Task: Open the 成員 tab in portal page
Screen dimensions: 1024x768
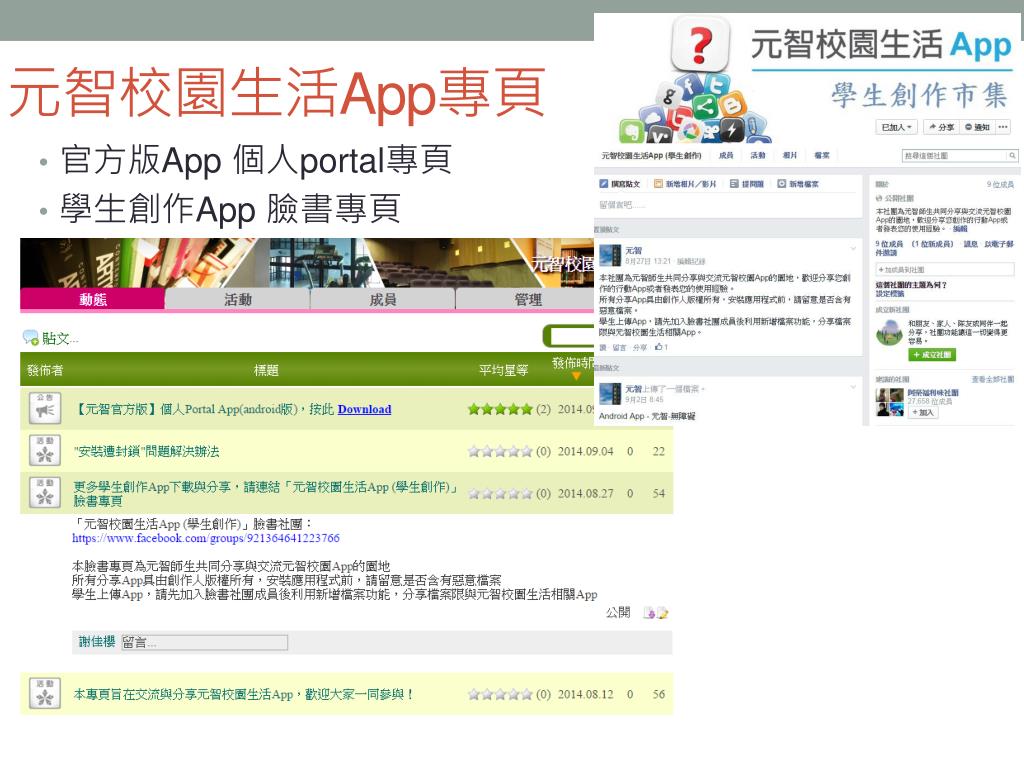Action: [383, 299]
